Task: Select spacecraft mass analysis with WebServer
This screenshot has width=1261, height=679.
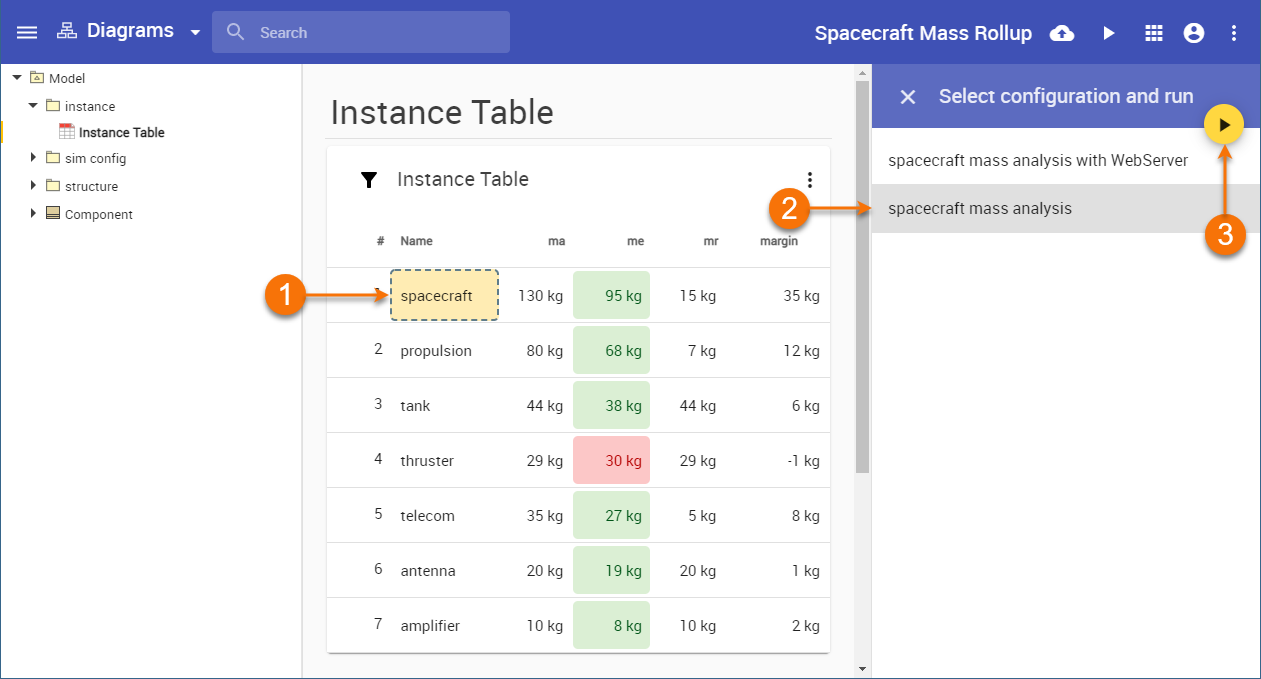Action: coord(1038,160)
